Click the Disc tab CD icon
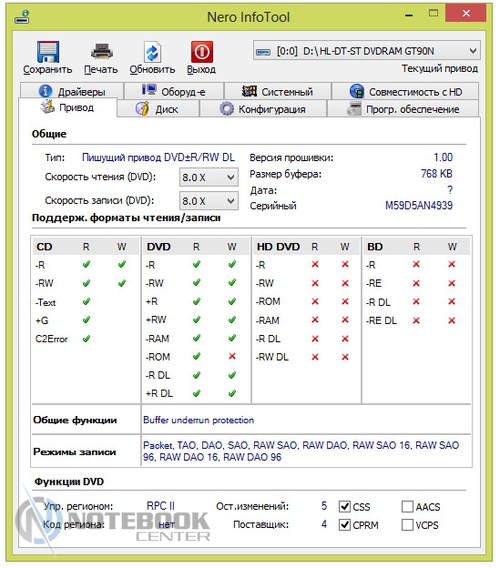Screen dimensions: 500x568 pyautogui.click(x=142, y=109)
